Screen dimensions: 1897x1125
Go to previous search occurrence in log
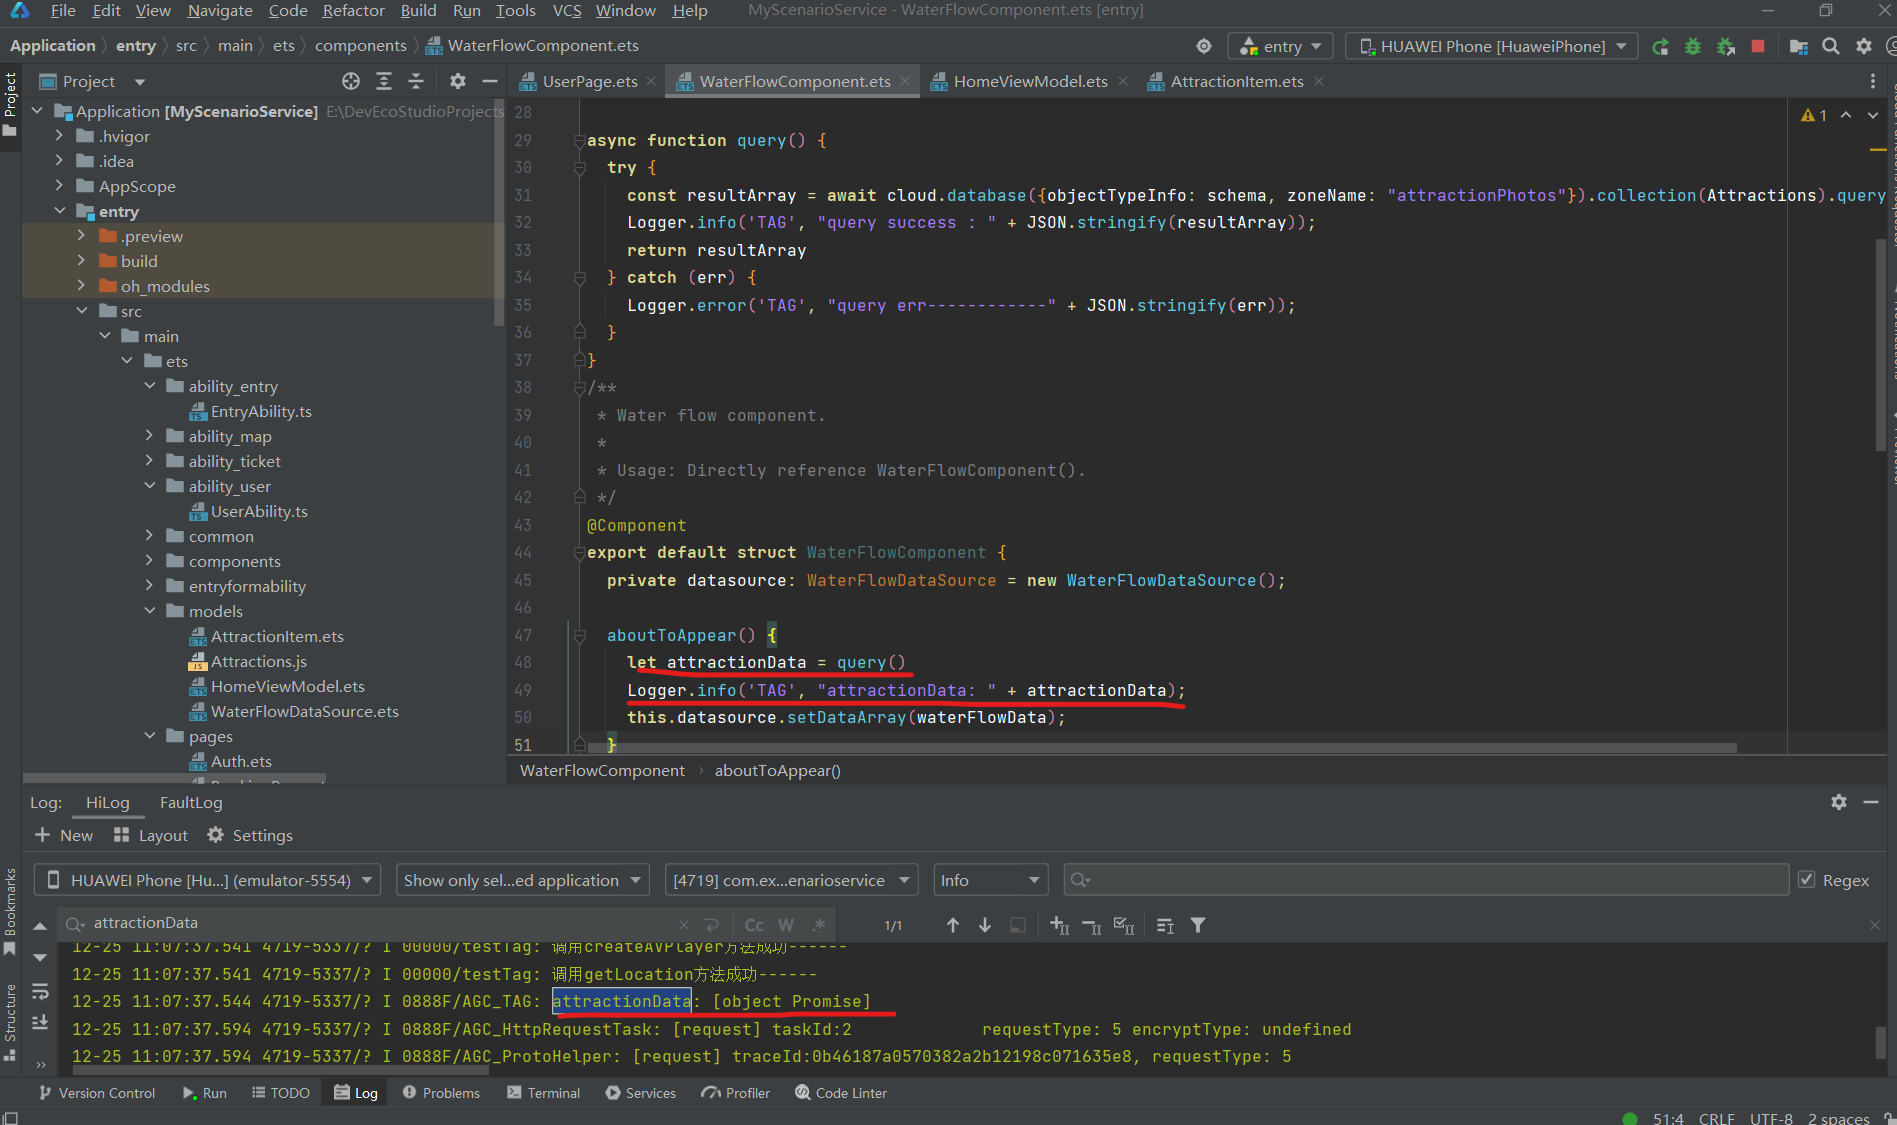[953, 925]
